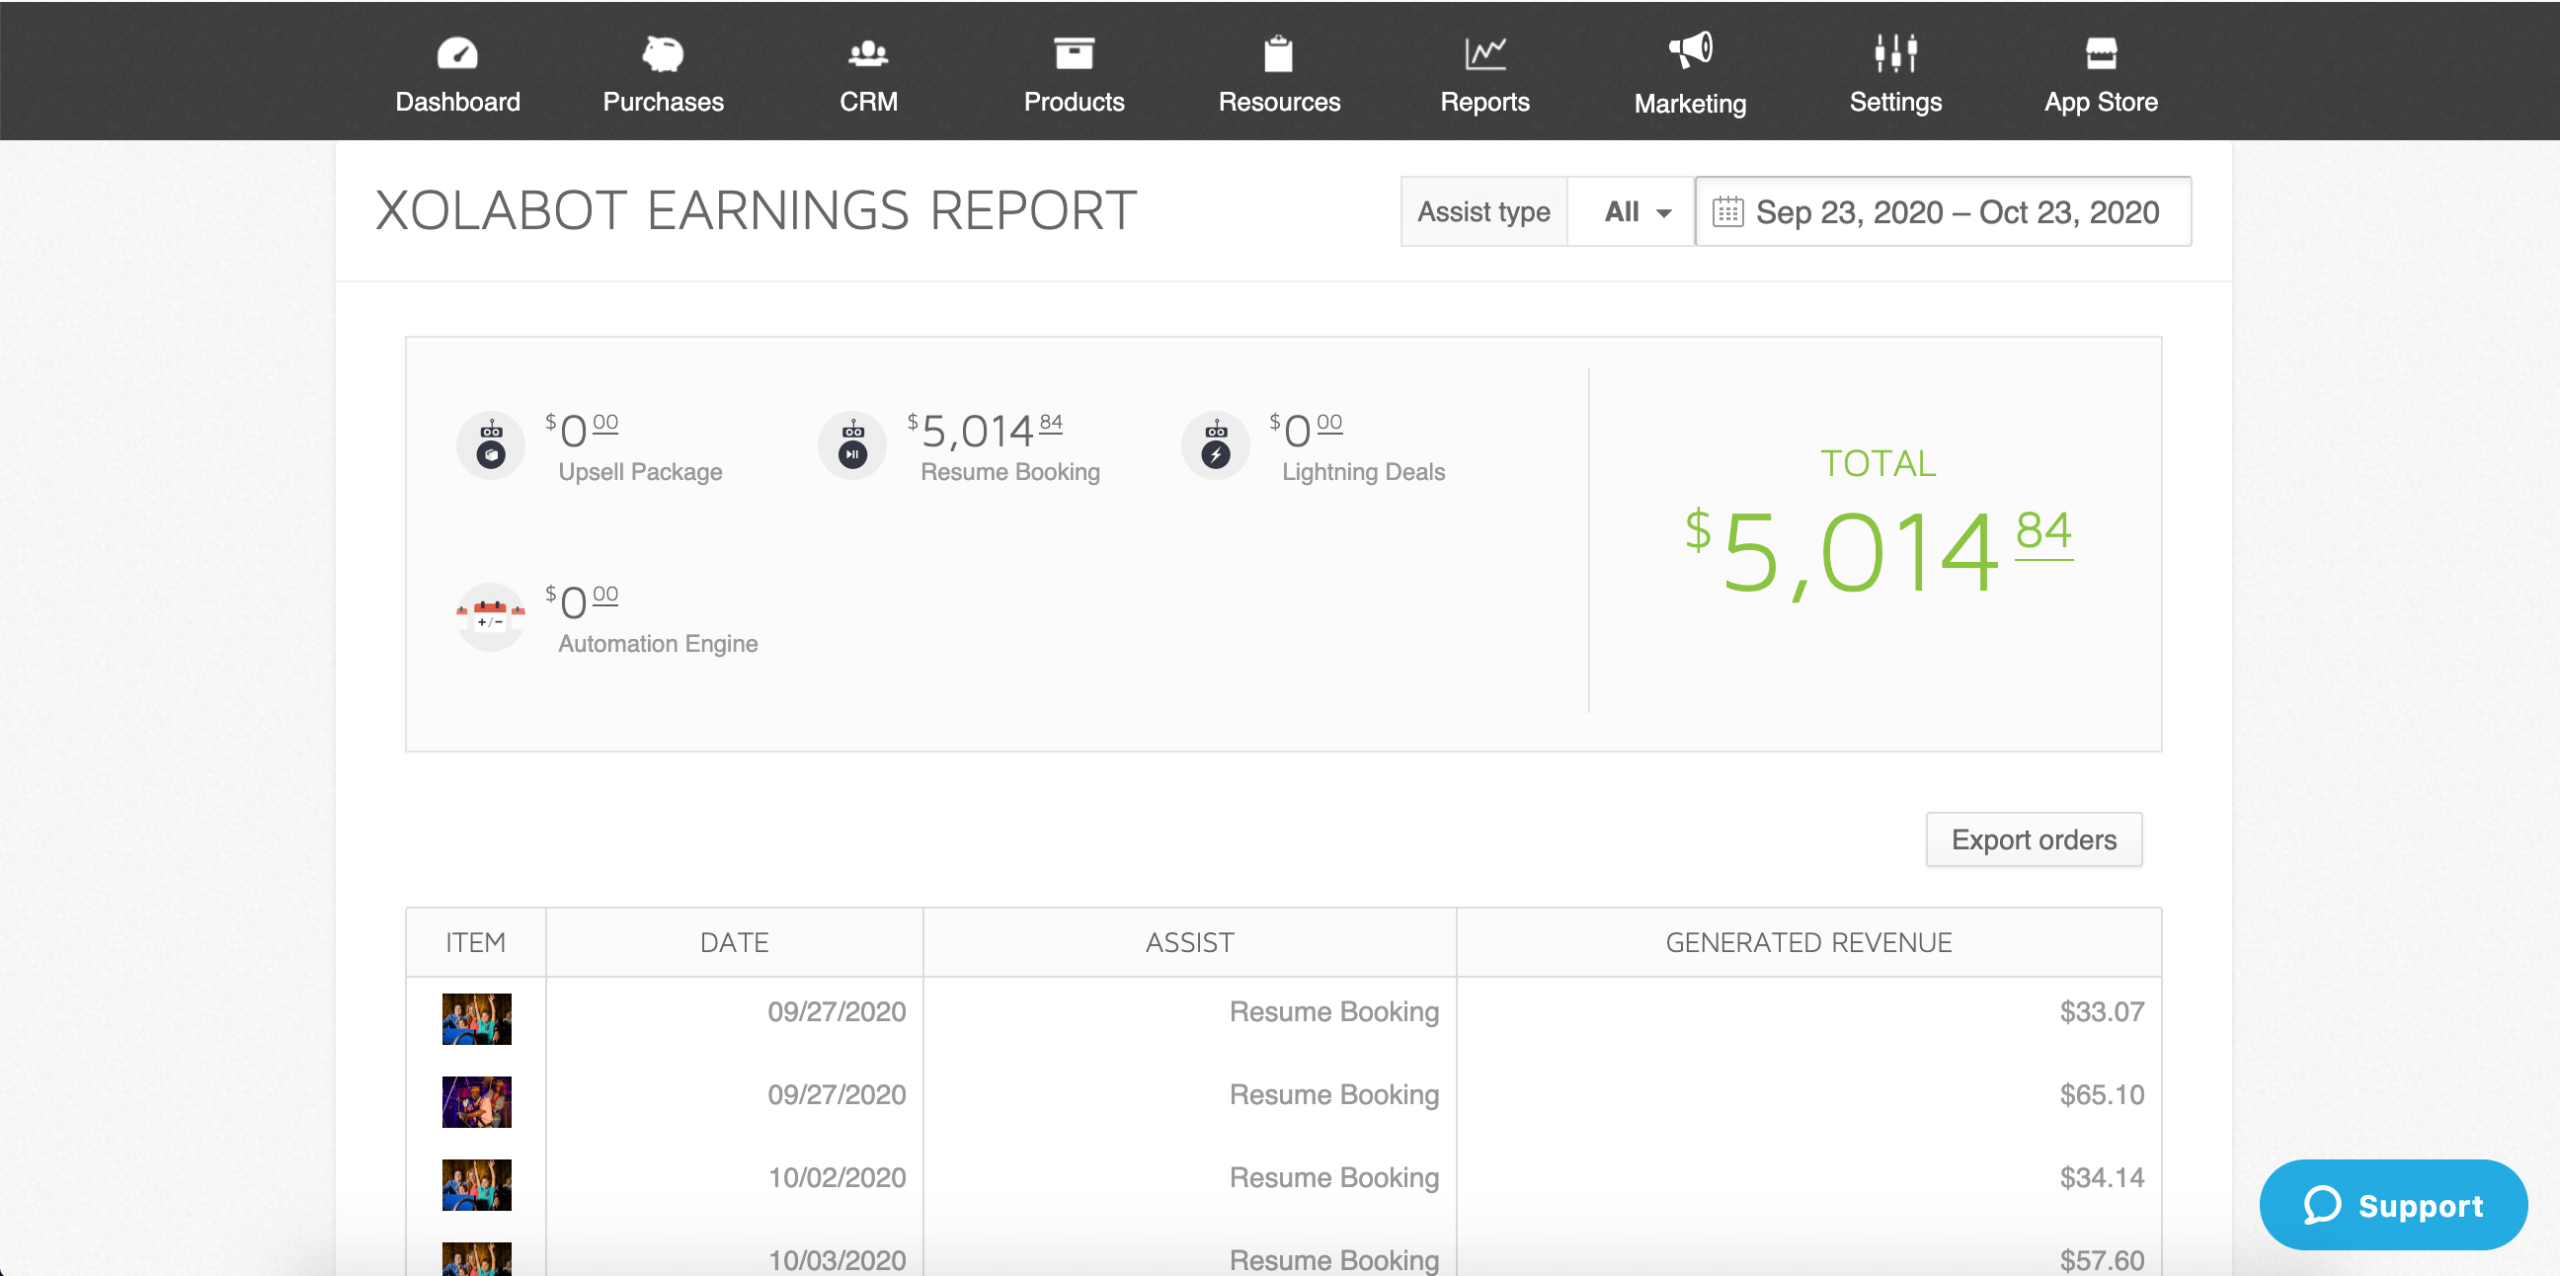
Task: Click the Lightning Deals label
Action: tap(1364, 472)
